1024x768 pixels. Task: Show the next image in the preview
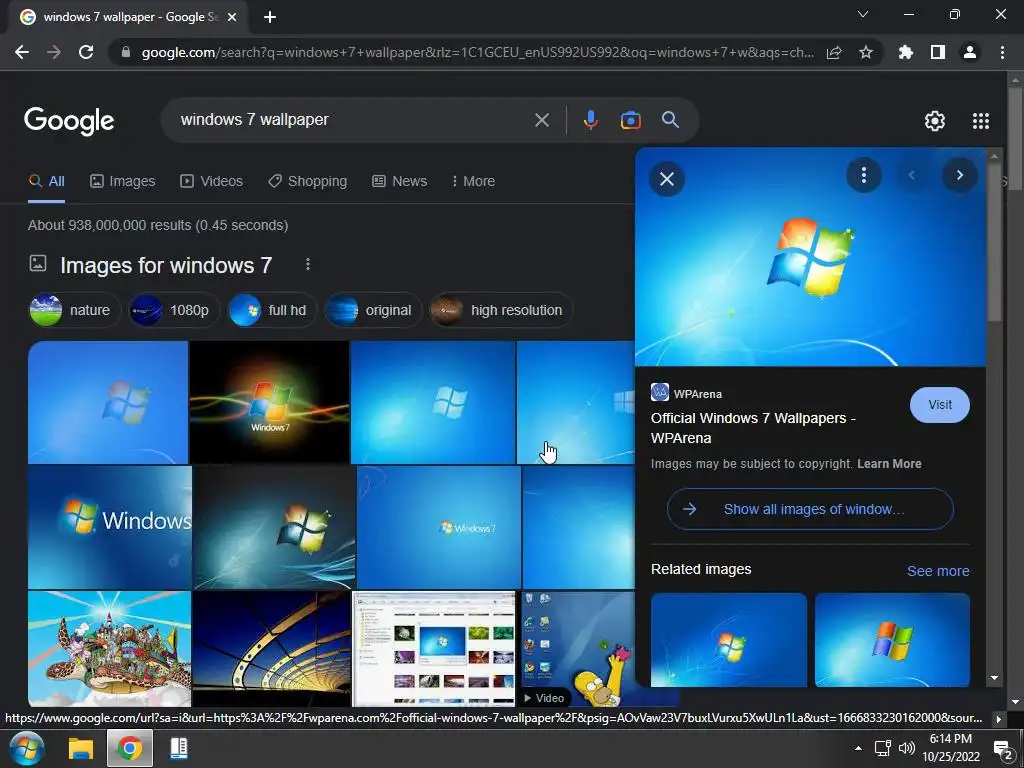[959, 175]
